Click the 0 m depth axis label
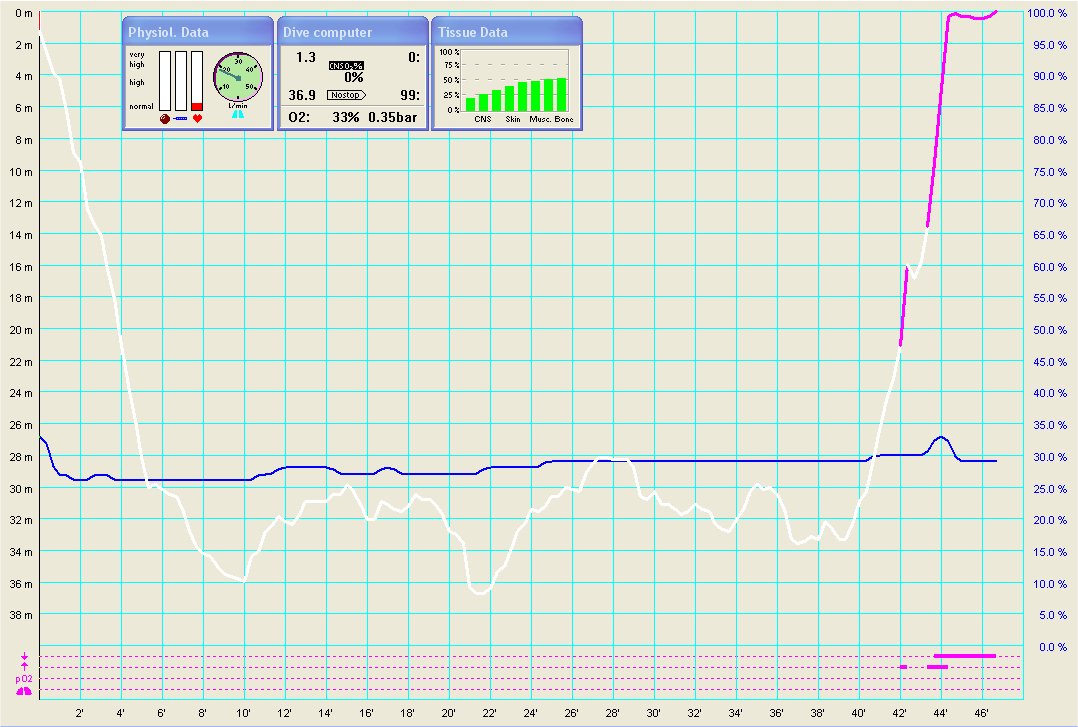 pyautogui.click(x=24, y=13)
